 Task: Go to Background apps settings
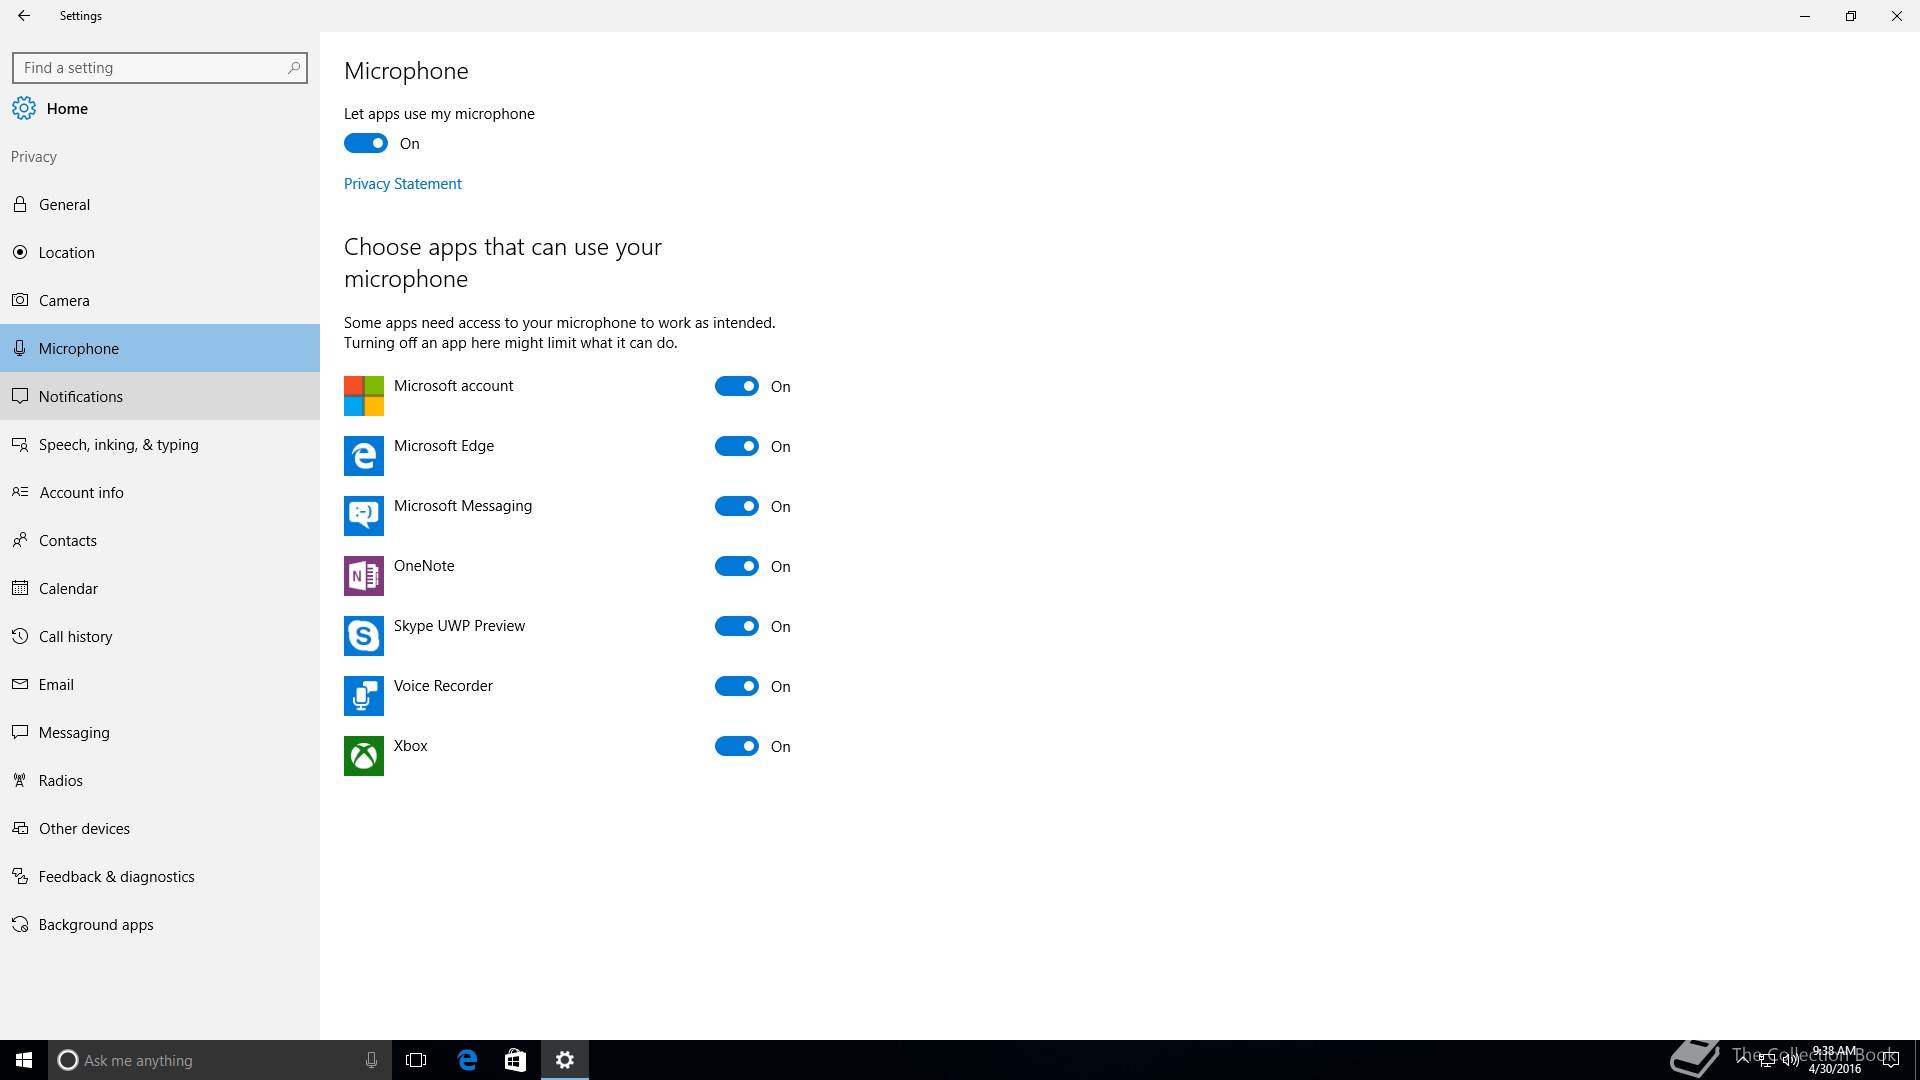coord(96,925)
